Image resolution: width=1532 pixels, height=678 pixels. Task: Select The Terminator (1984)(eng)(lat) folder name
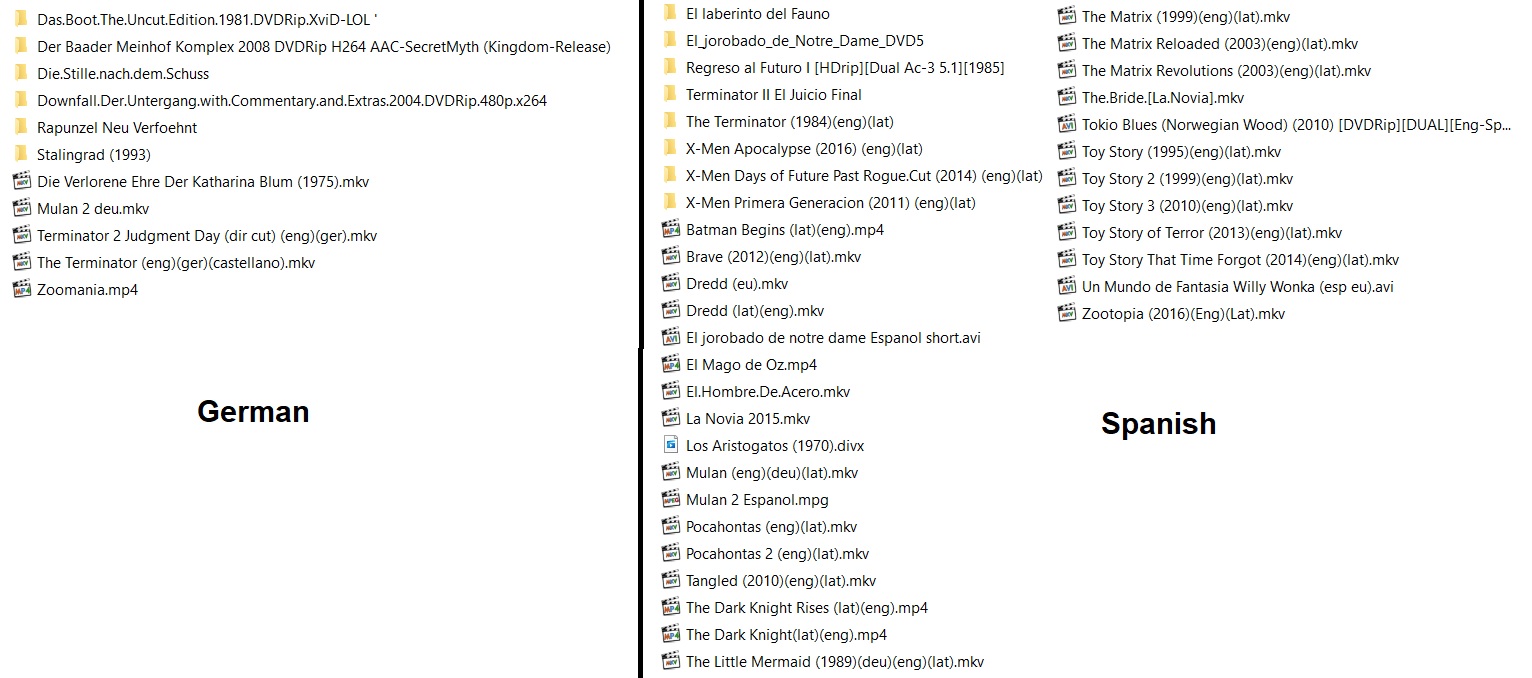pos(790,121)
